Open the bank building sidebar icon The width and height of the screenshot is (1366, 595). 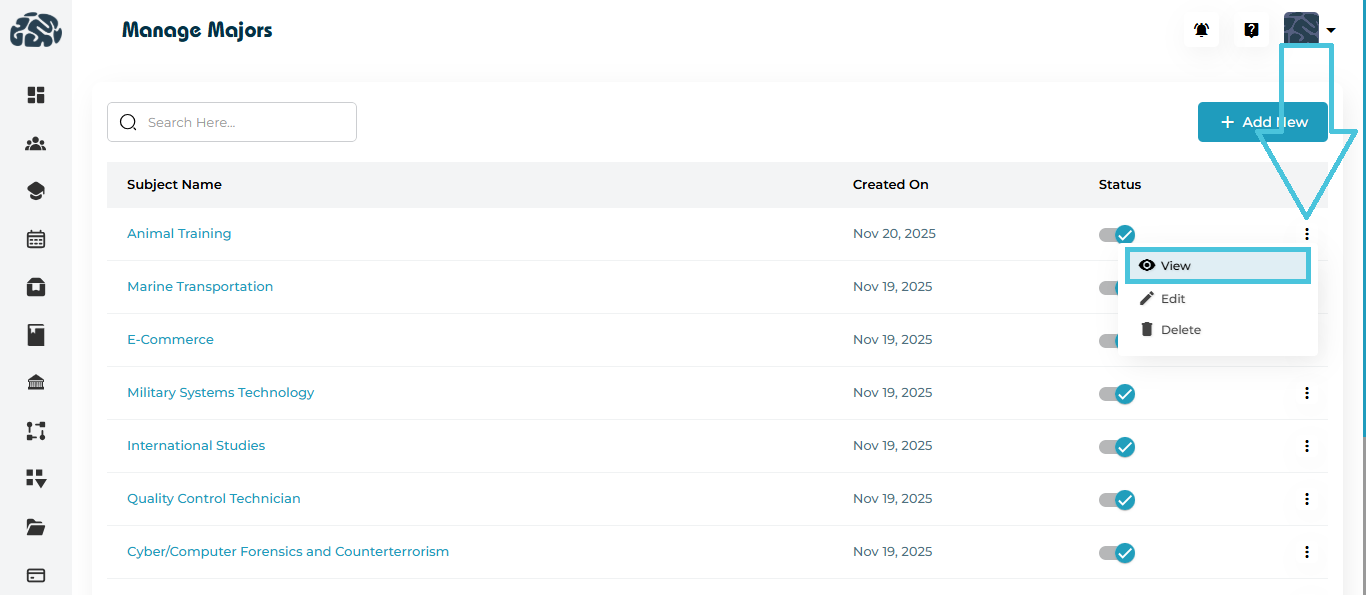[36, 383]
